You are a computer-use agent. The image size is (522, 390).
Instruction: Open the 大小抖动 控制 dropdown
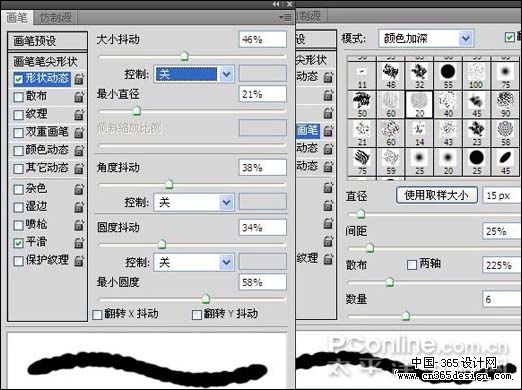[x=194, y=74]
